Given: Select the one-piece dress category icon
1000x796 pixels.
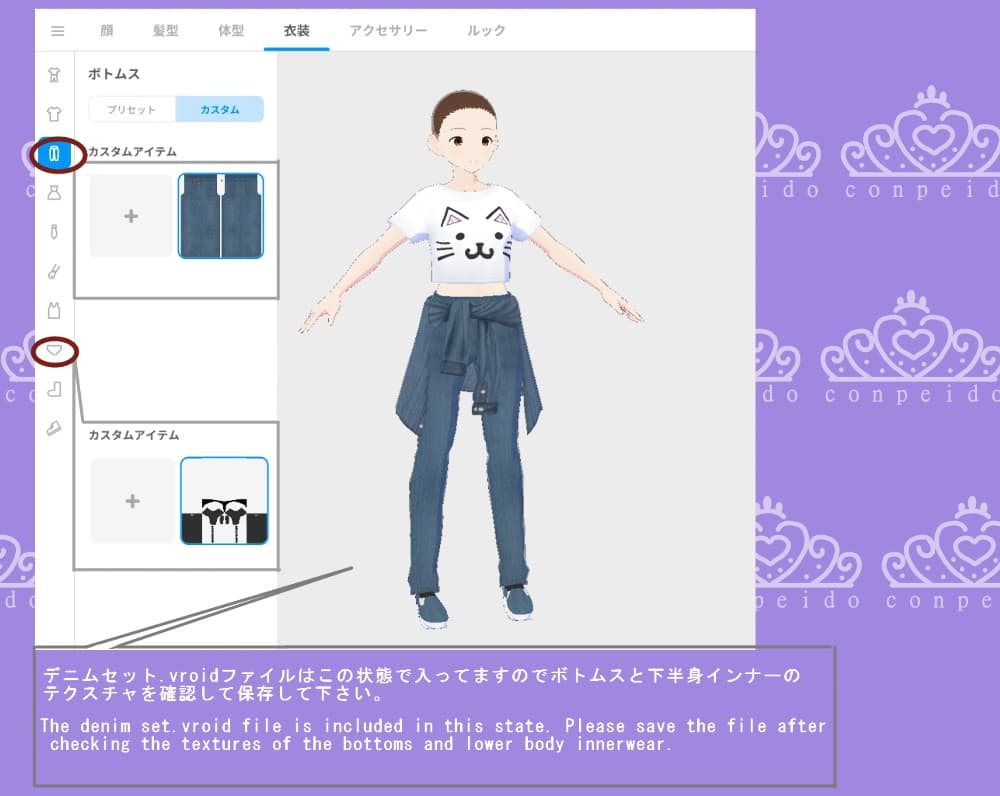Looking at the screenshot, I should (54, 193).
